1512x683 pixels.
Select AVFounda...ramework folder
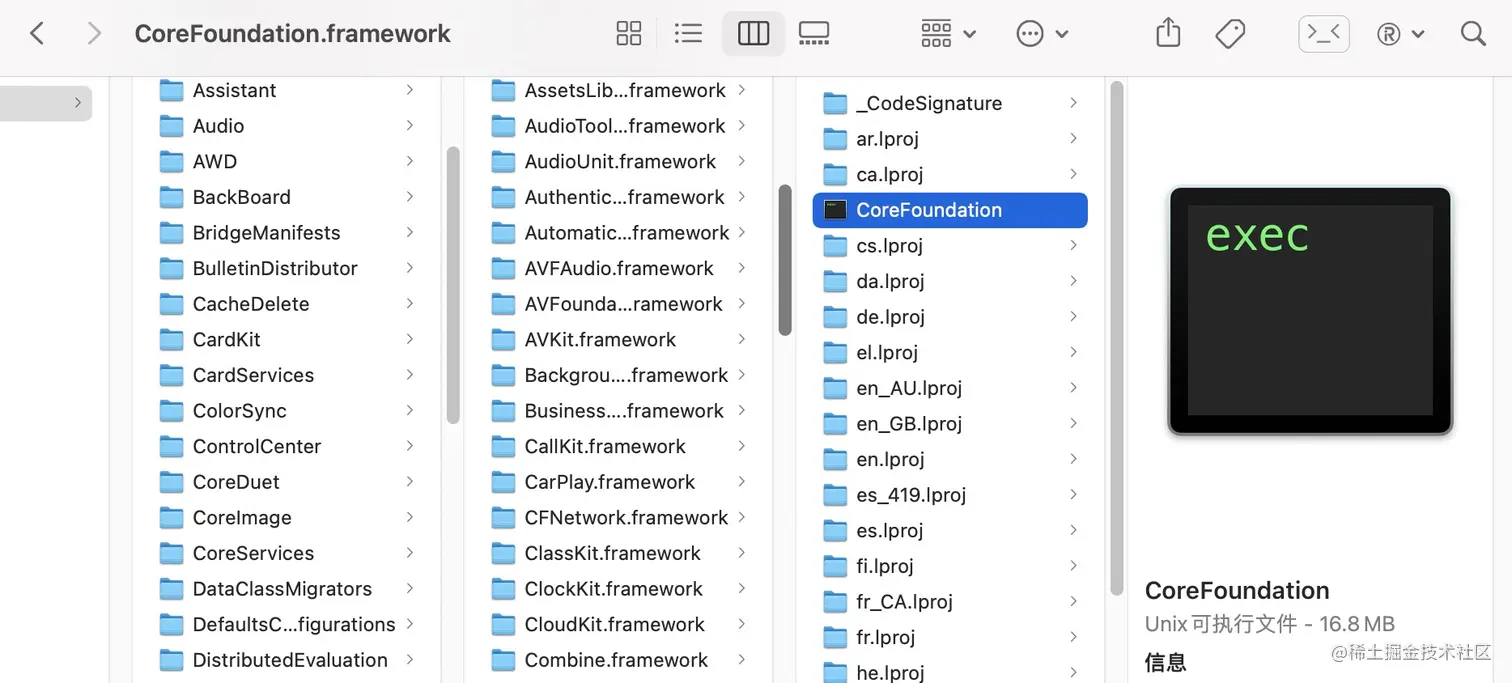[618, 304]
